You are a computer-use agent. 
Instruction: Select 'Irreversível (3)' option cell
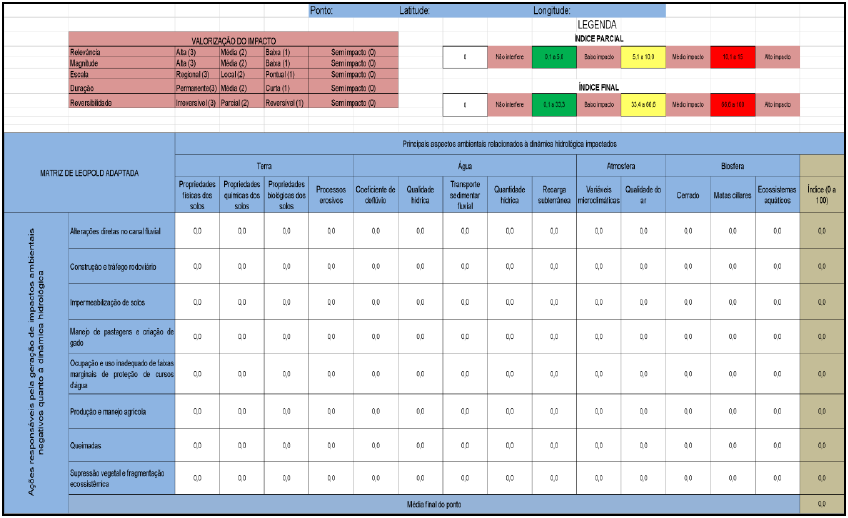(197, 102)
